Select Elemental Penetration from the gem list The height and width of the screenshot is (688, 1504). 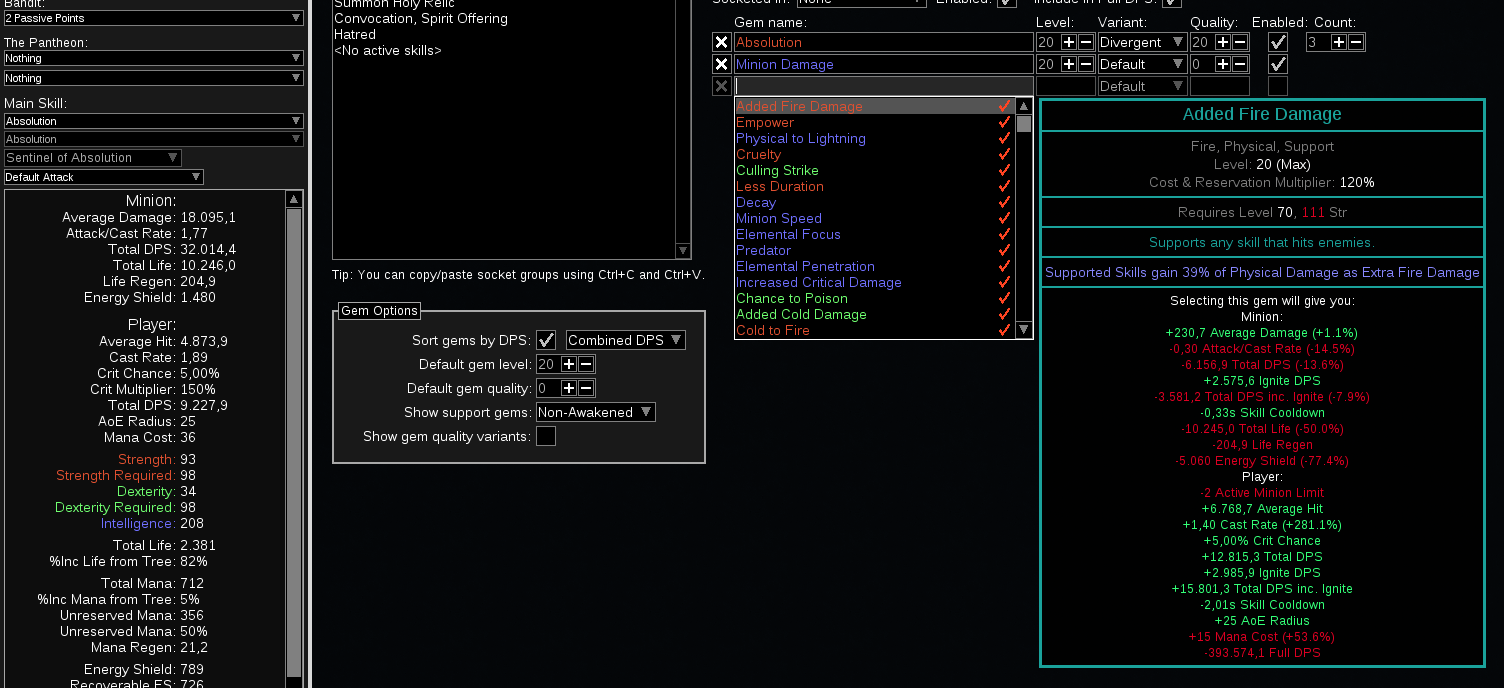(875, 266)
